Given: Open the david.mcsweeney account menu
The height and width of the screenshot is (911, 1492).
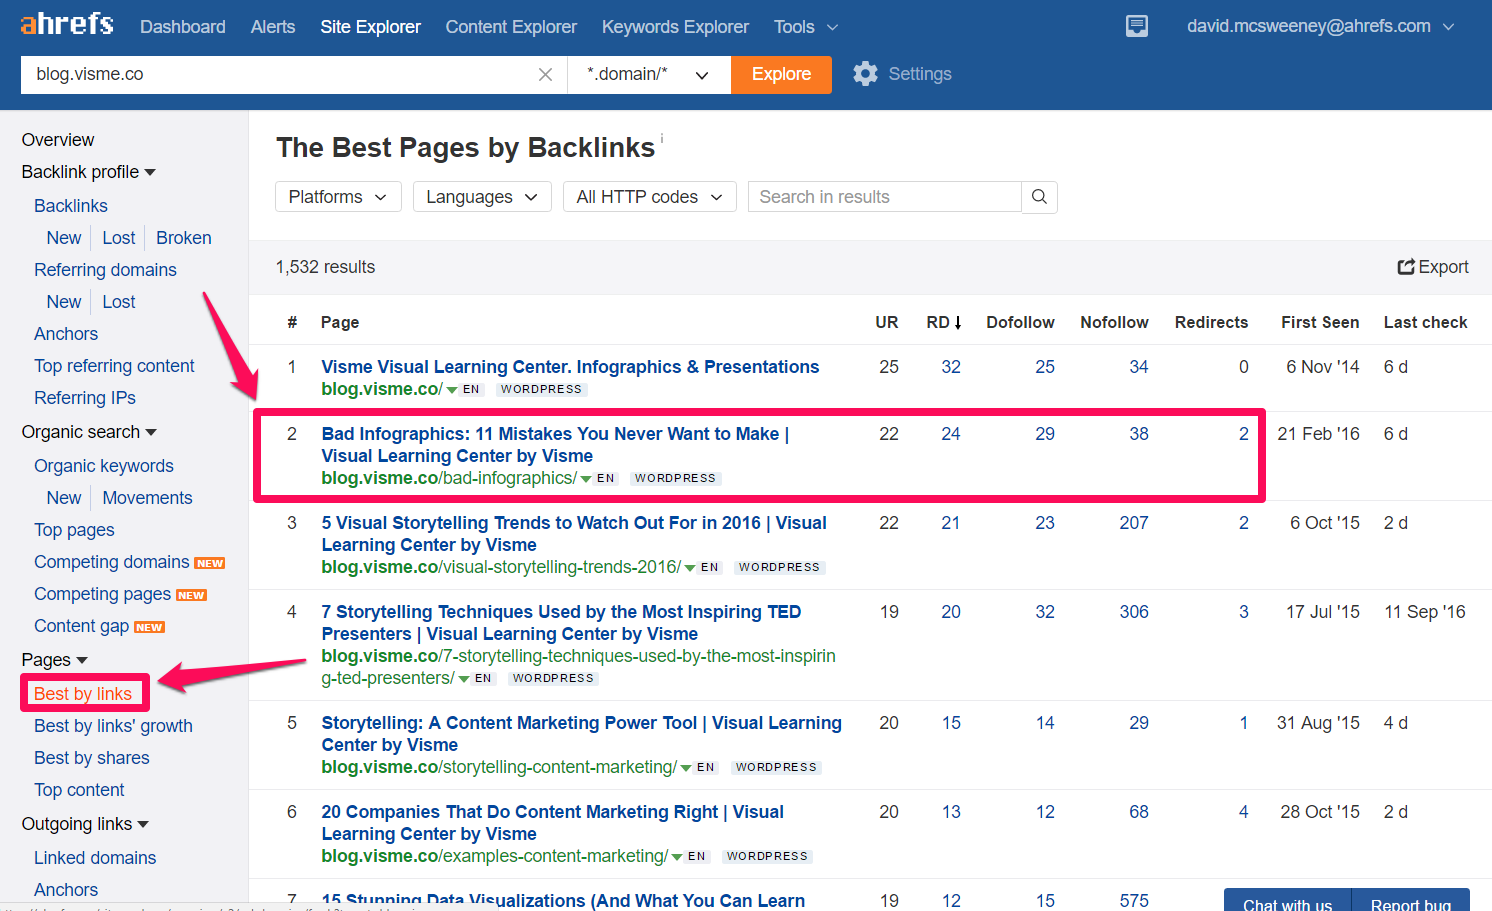Looking at the screenshot, I should 1320,26.
